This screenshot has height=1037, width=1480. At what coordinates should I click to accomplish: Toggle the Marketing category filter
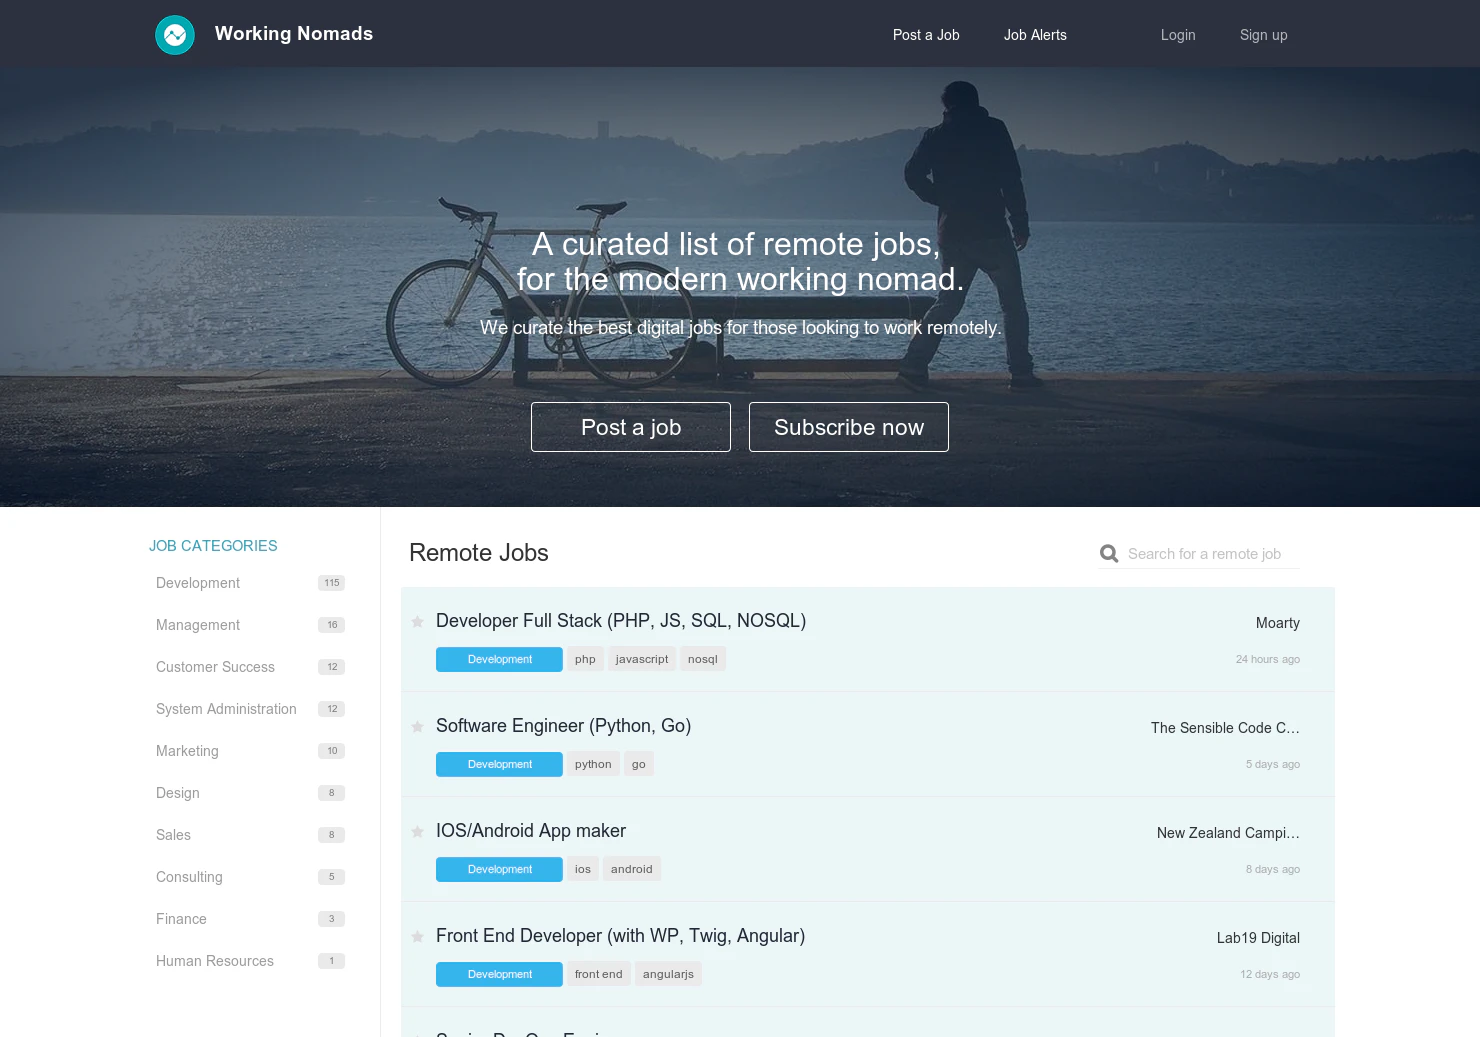pos(187,751)
